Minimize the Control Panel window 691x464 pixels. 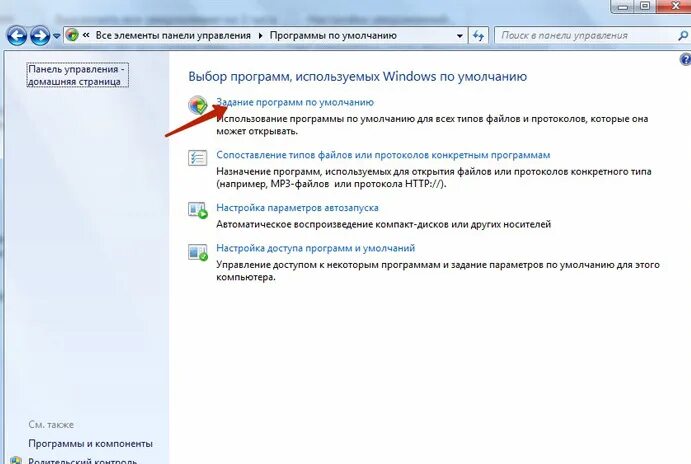pos(622,6)
